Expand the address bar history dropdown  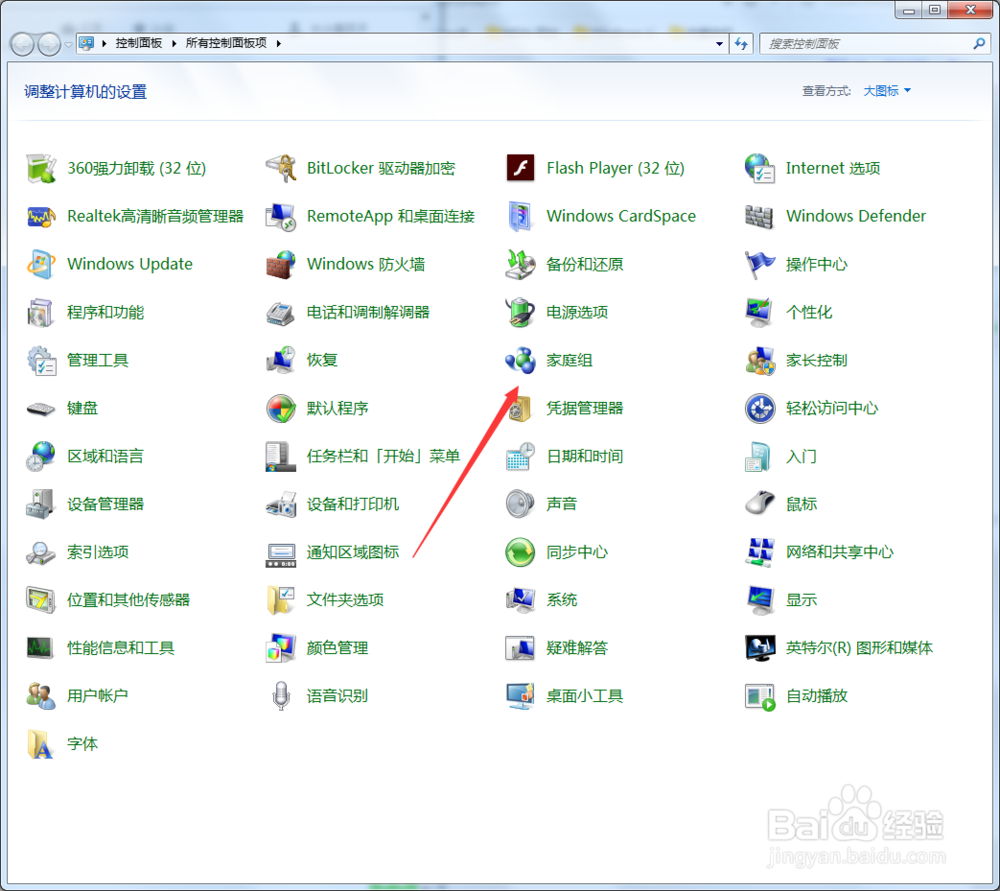click(x=719, y=43)
